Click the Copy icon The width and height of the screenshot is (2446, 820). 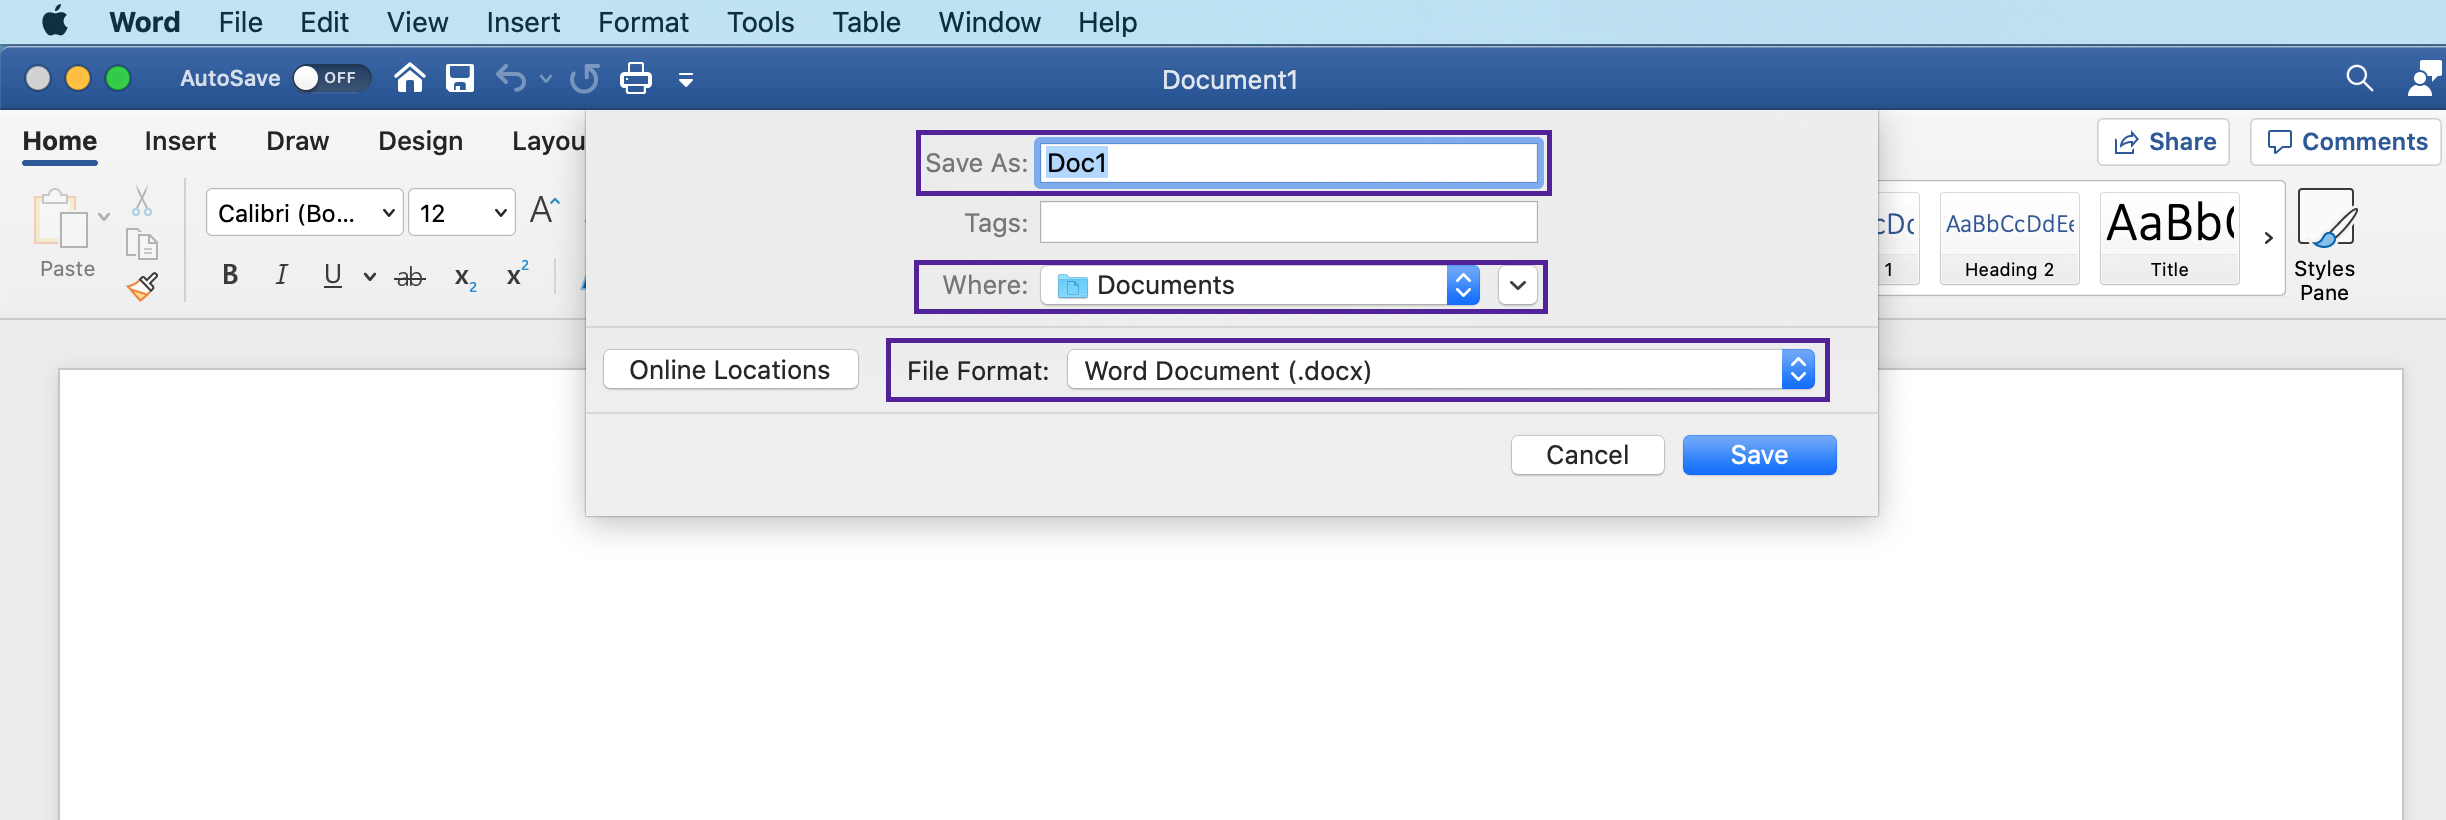point(142,244)
